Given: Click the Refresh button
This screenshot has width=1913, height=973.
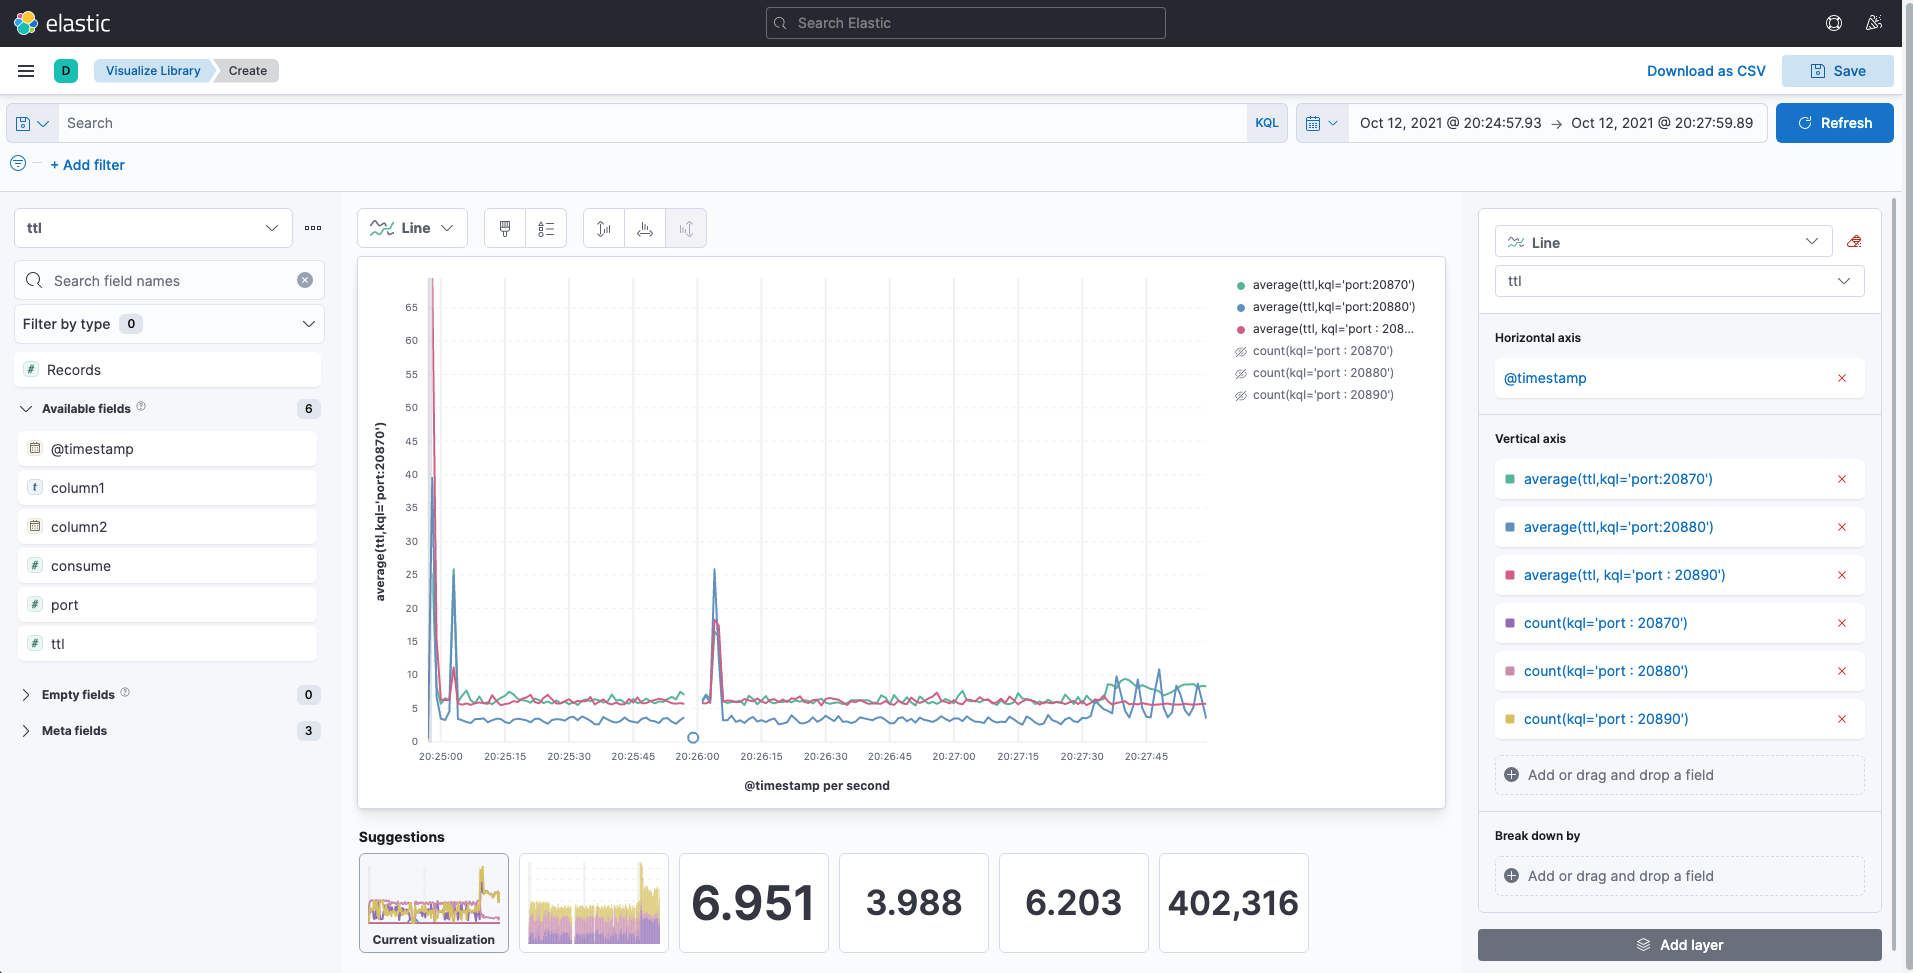Looking at the screenshot, I should (1834, 123).
